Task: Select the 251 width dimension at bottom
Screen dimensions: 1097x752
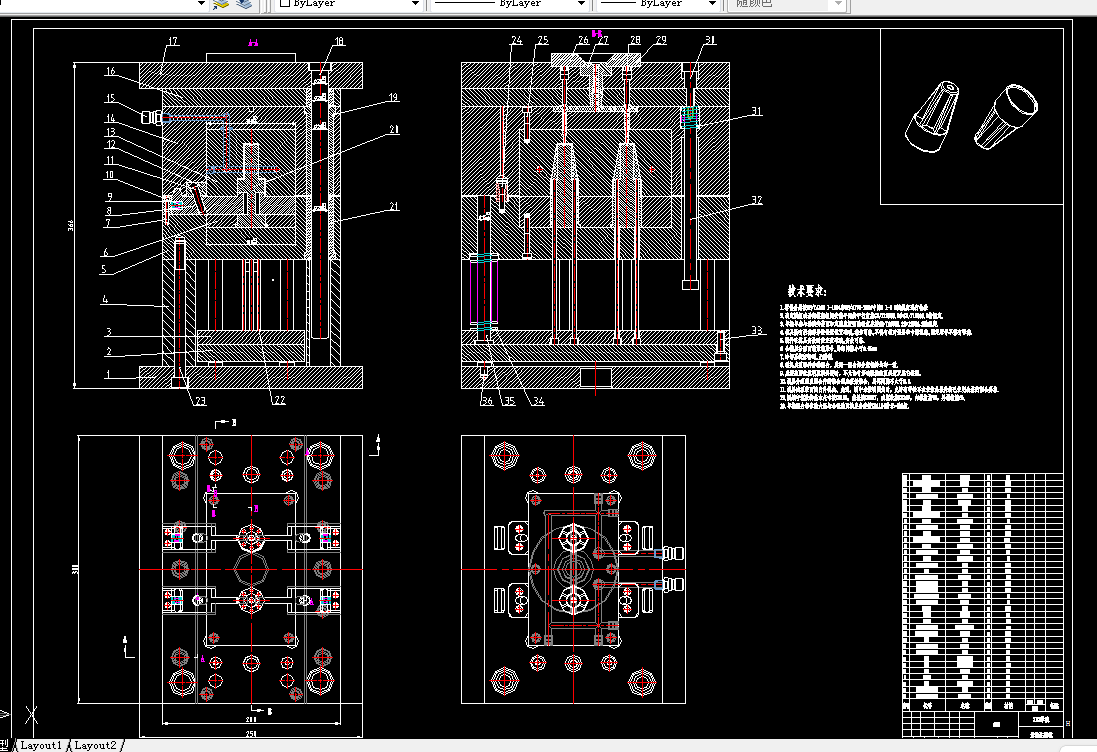Action: pos(251,734)
